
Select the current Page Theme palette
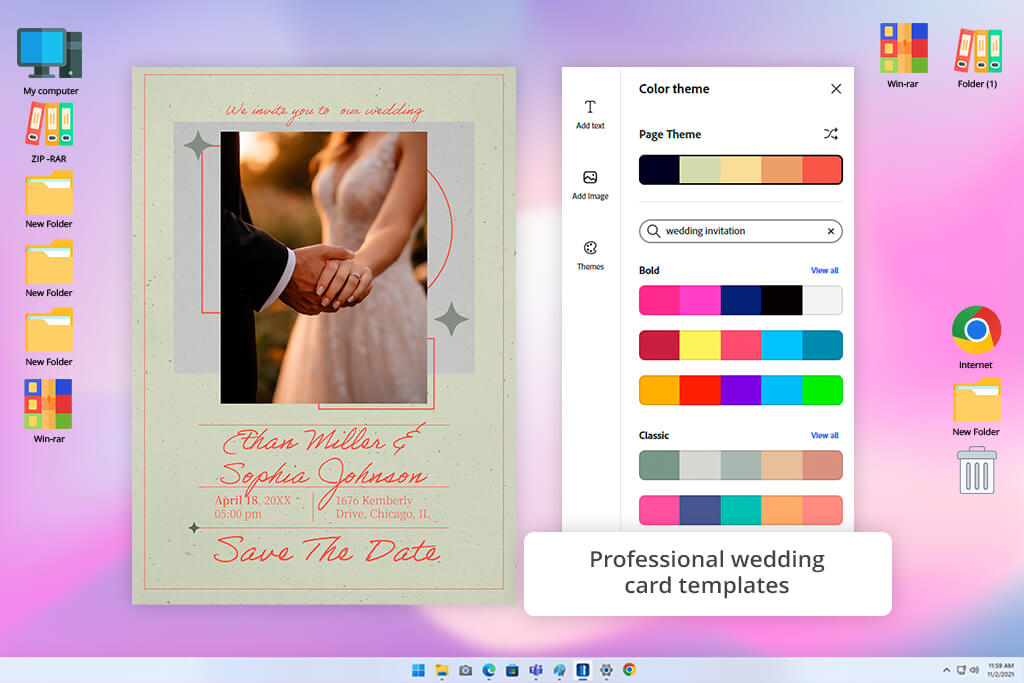(x=741, y=170)
